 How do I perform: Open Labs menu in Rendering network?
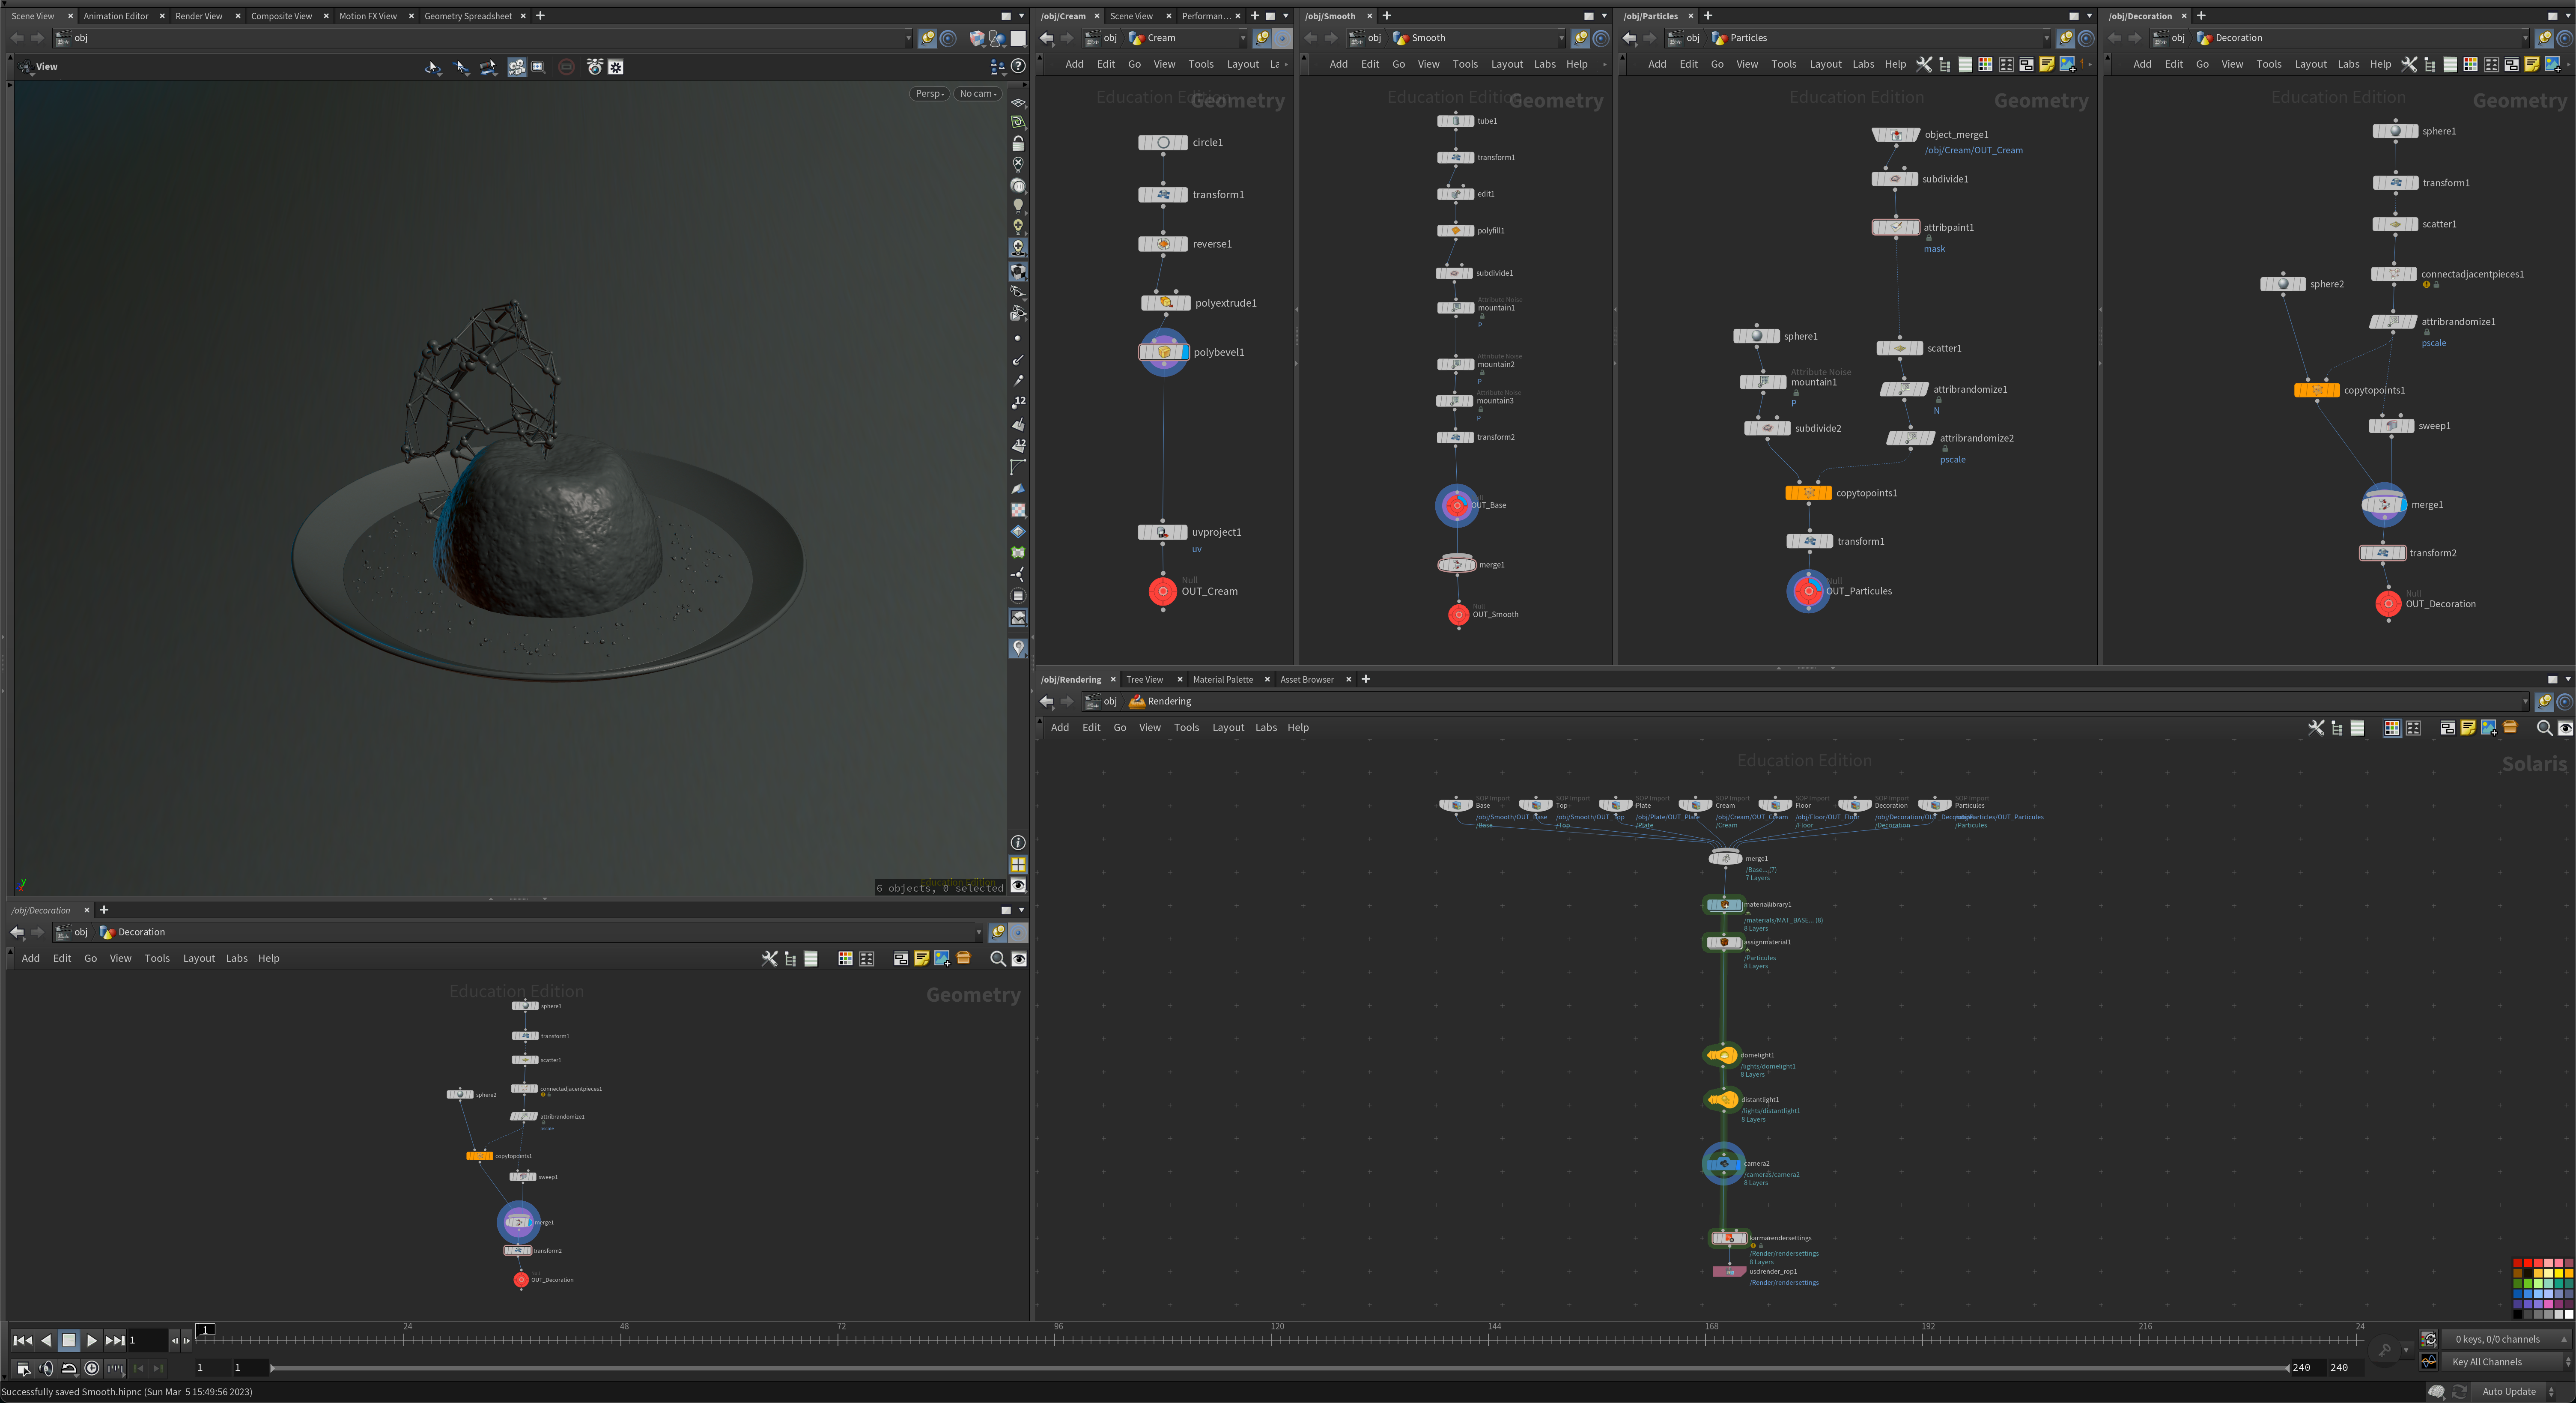[x=1266, y=728]
